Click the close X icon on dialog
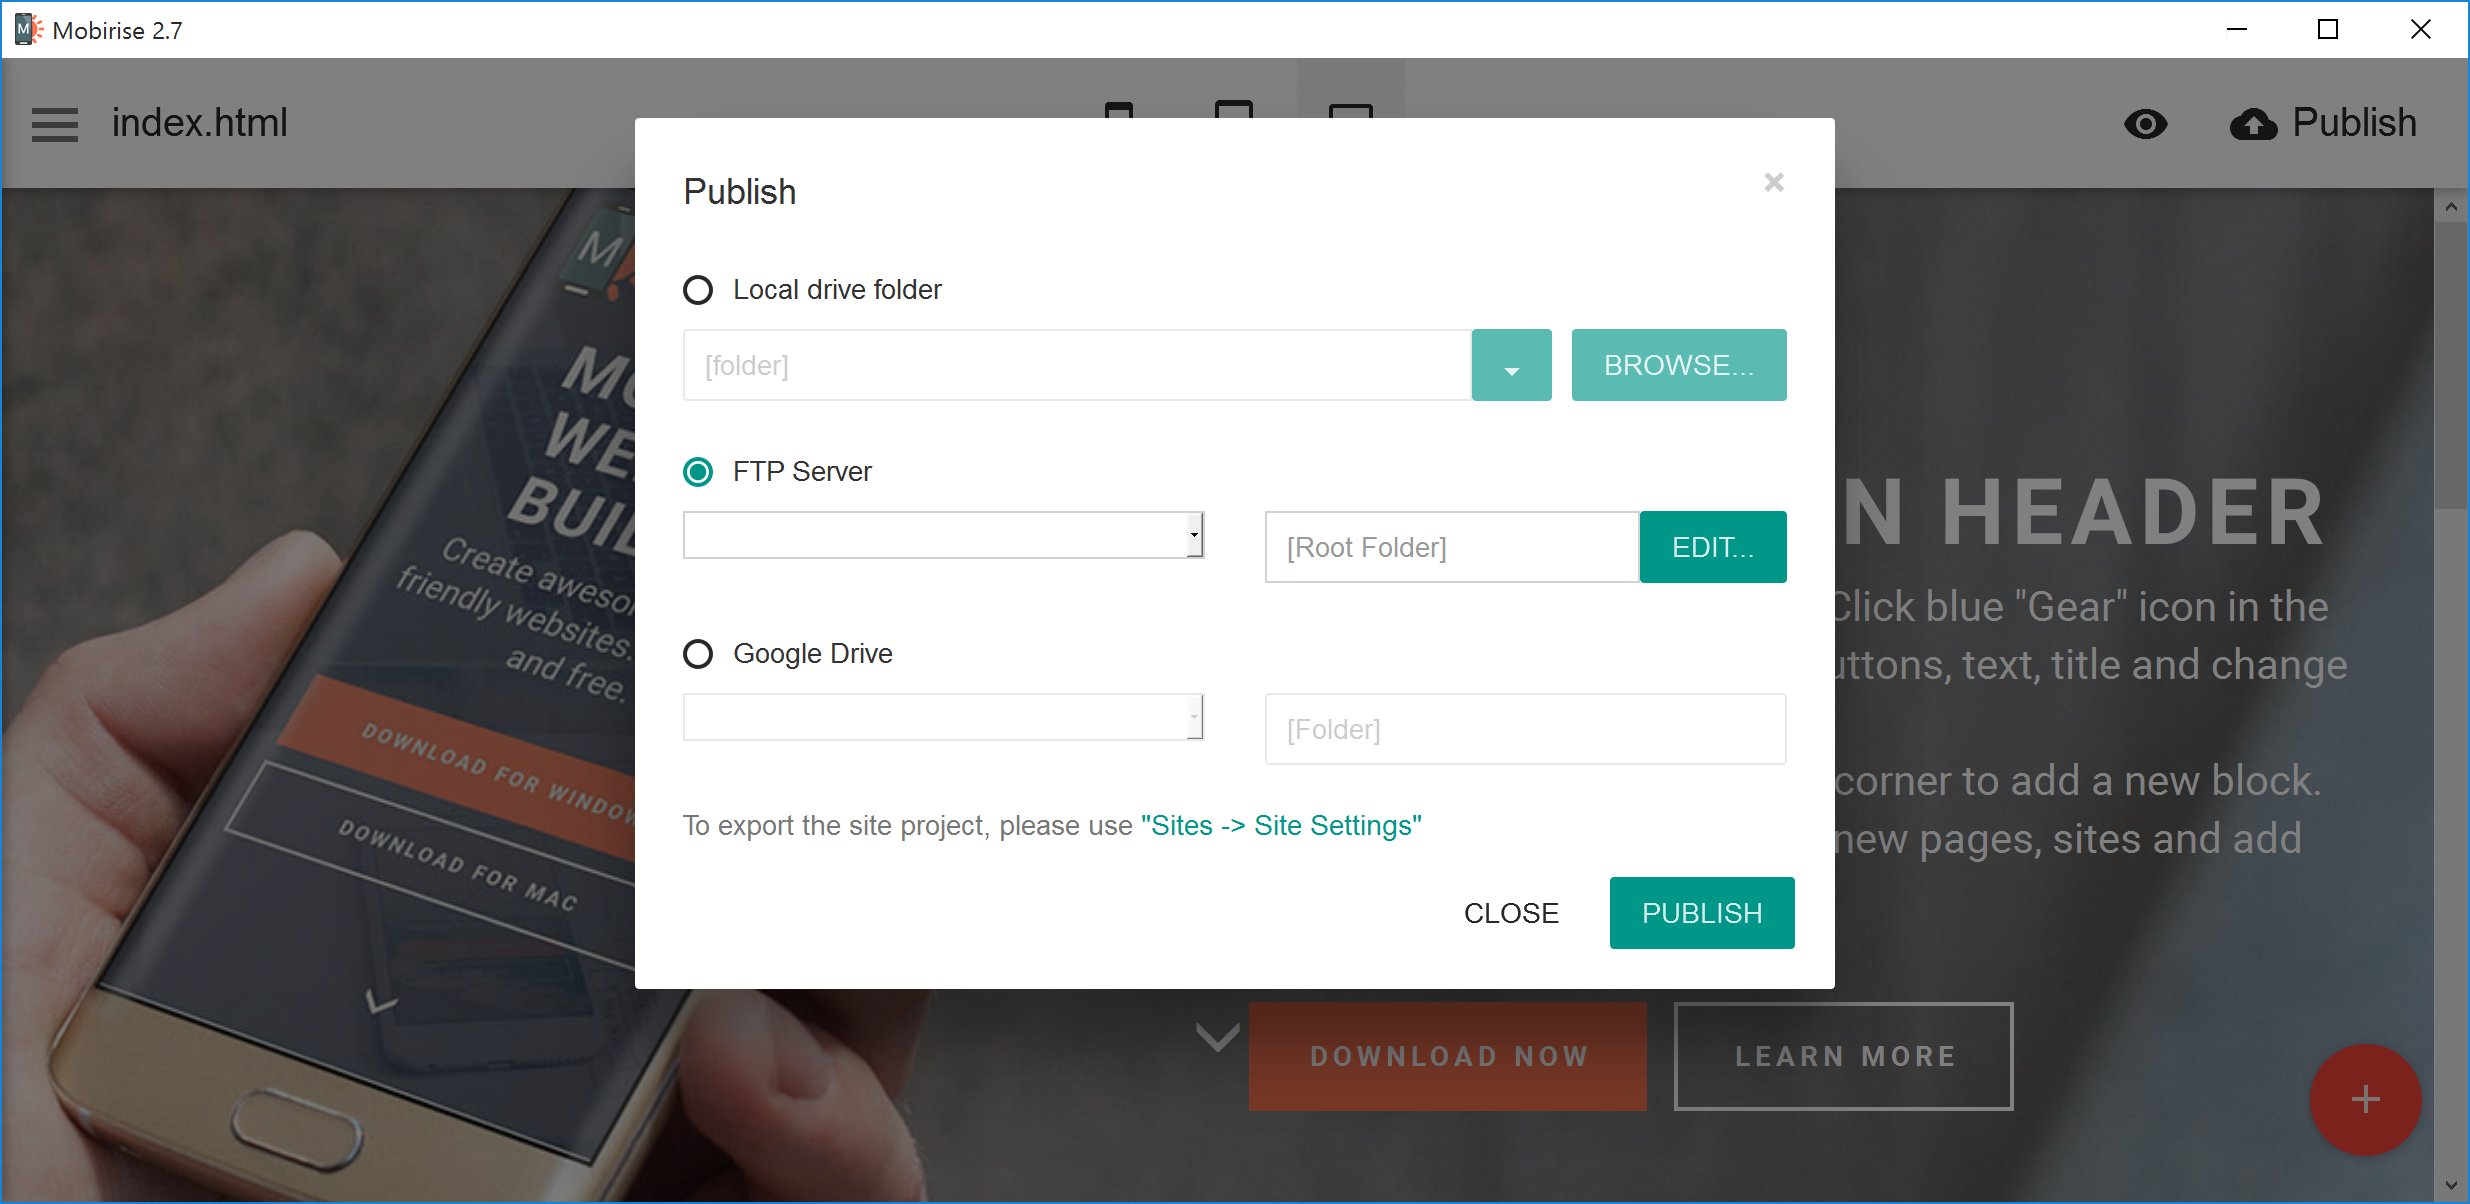Image resolution: width=2470 pixels, height=1204 pixels. [1774, 181]
